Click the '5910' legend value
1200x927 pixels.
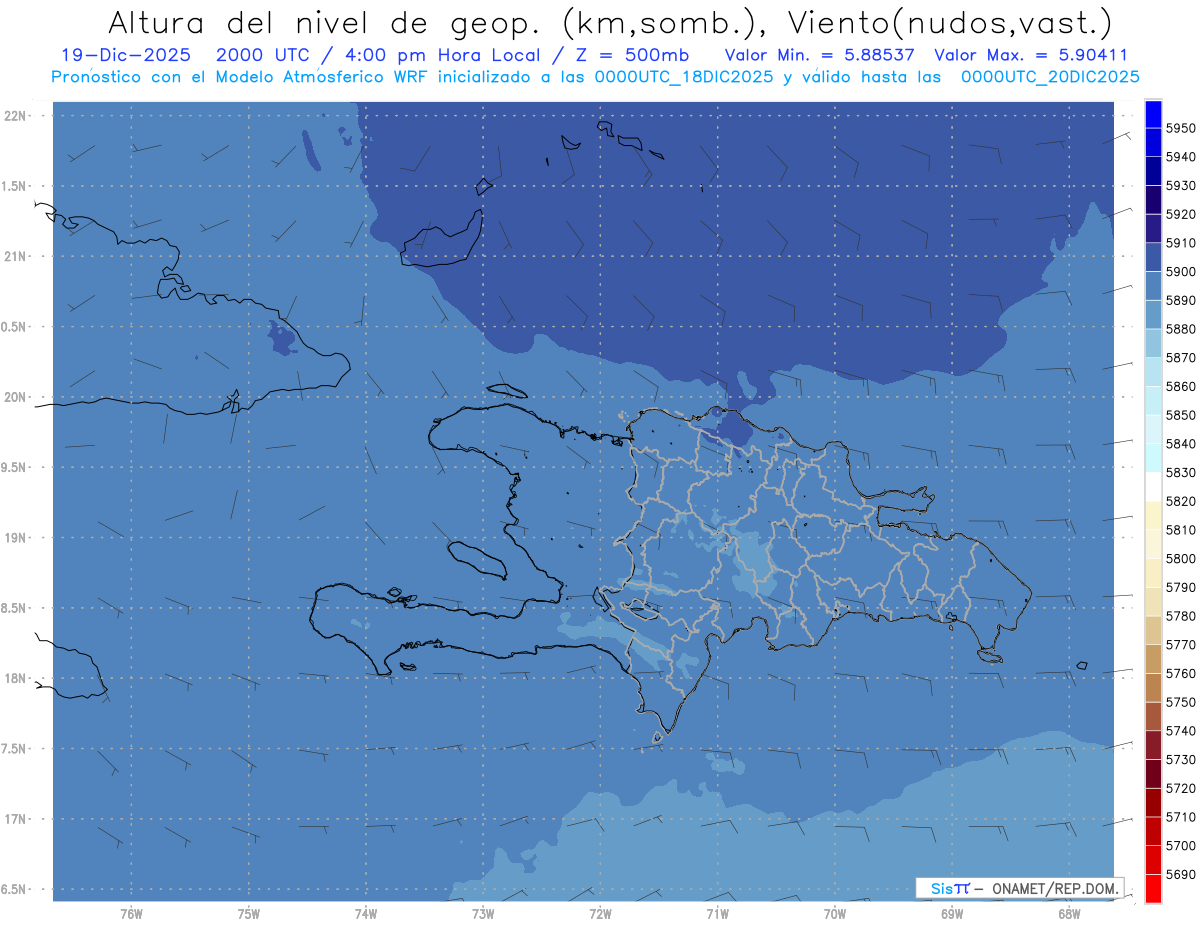click(x=1180, y=243)
